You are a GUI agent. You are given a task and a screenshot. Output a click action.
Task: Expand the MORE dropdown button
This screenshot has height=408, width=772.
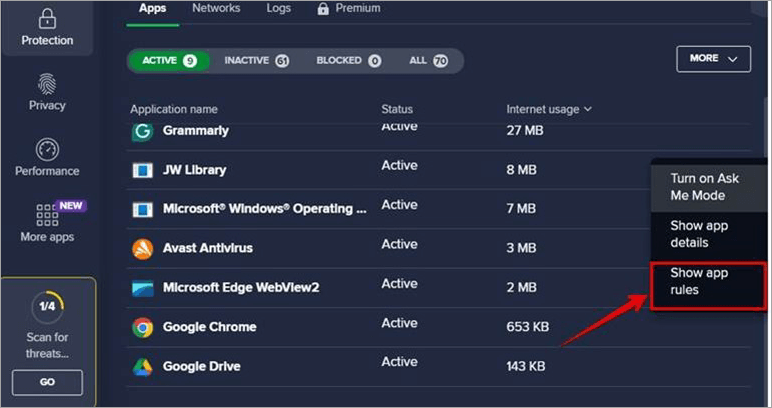[713, 59]
